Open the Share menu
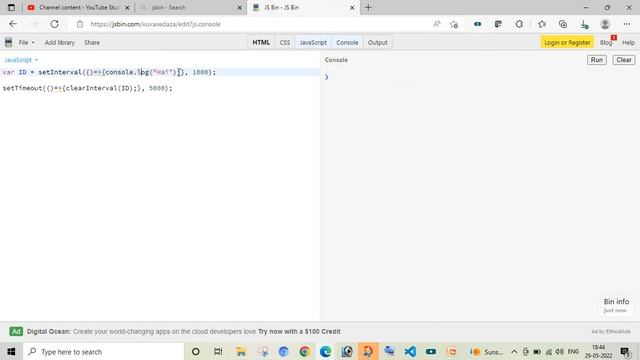The width and height of the screenshot is (640, 360). pyautogui.click(x=92, y=42)
